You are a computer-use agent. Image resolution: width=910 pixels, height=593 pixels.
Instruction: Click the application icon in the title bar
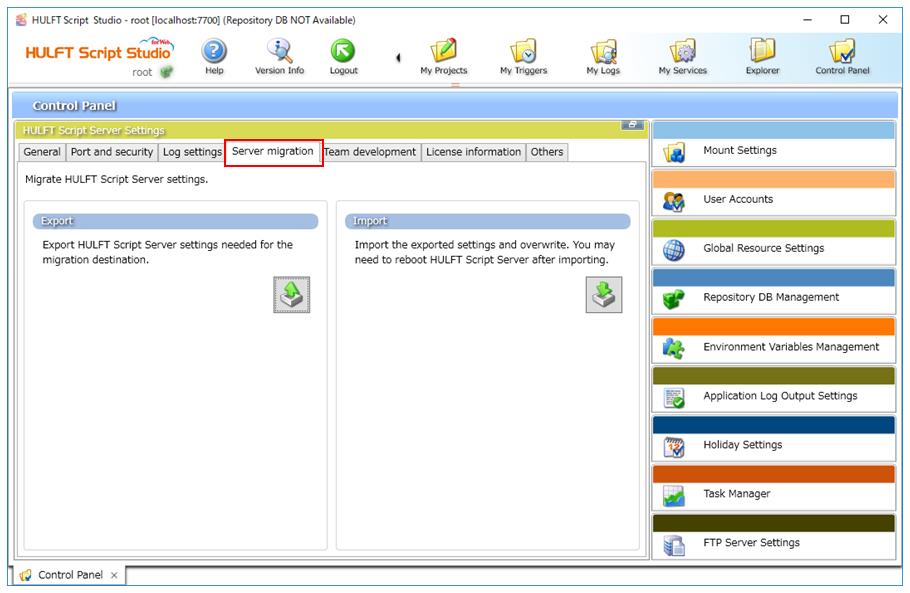(21, 20)
